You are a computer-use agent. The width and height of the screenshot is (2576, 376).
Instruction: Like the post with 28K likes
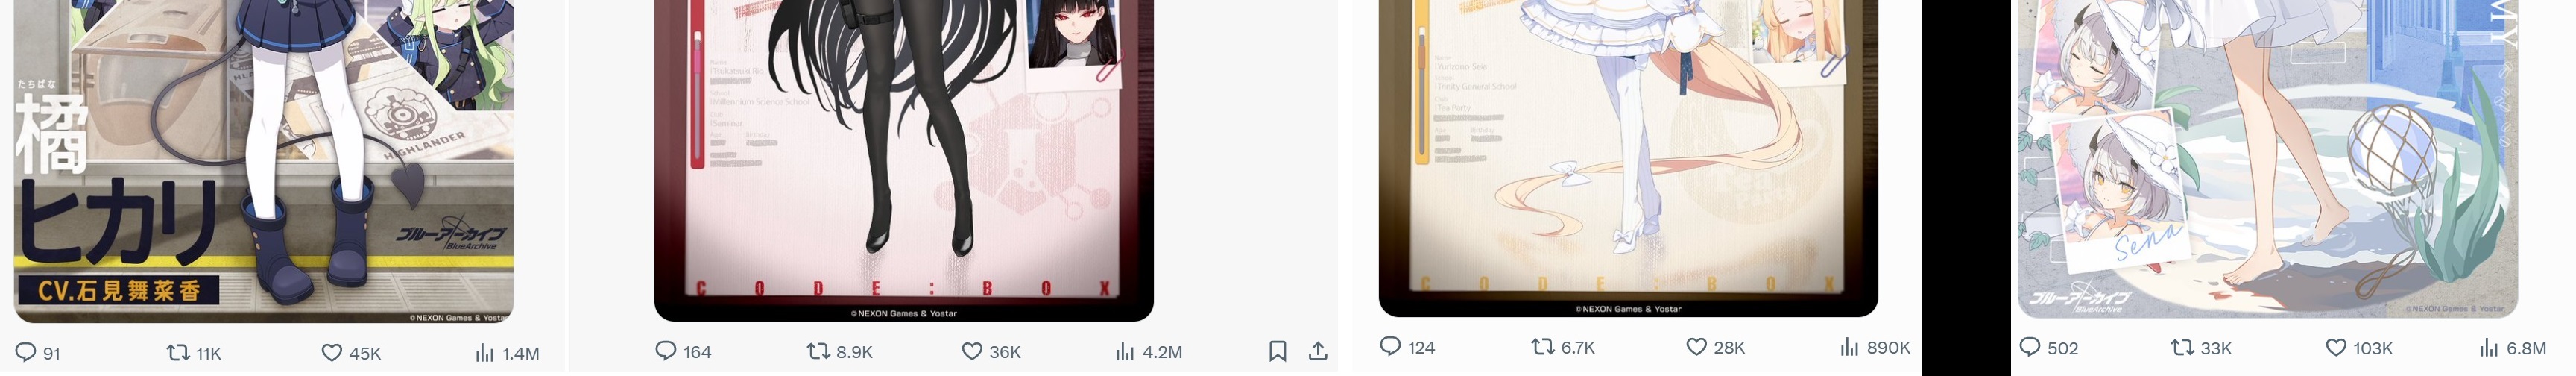point(1715,347)
